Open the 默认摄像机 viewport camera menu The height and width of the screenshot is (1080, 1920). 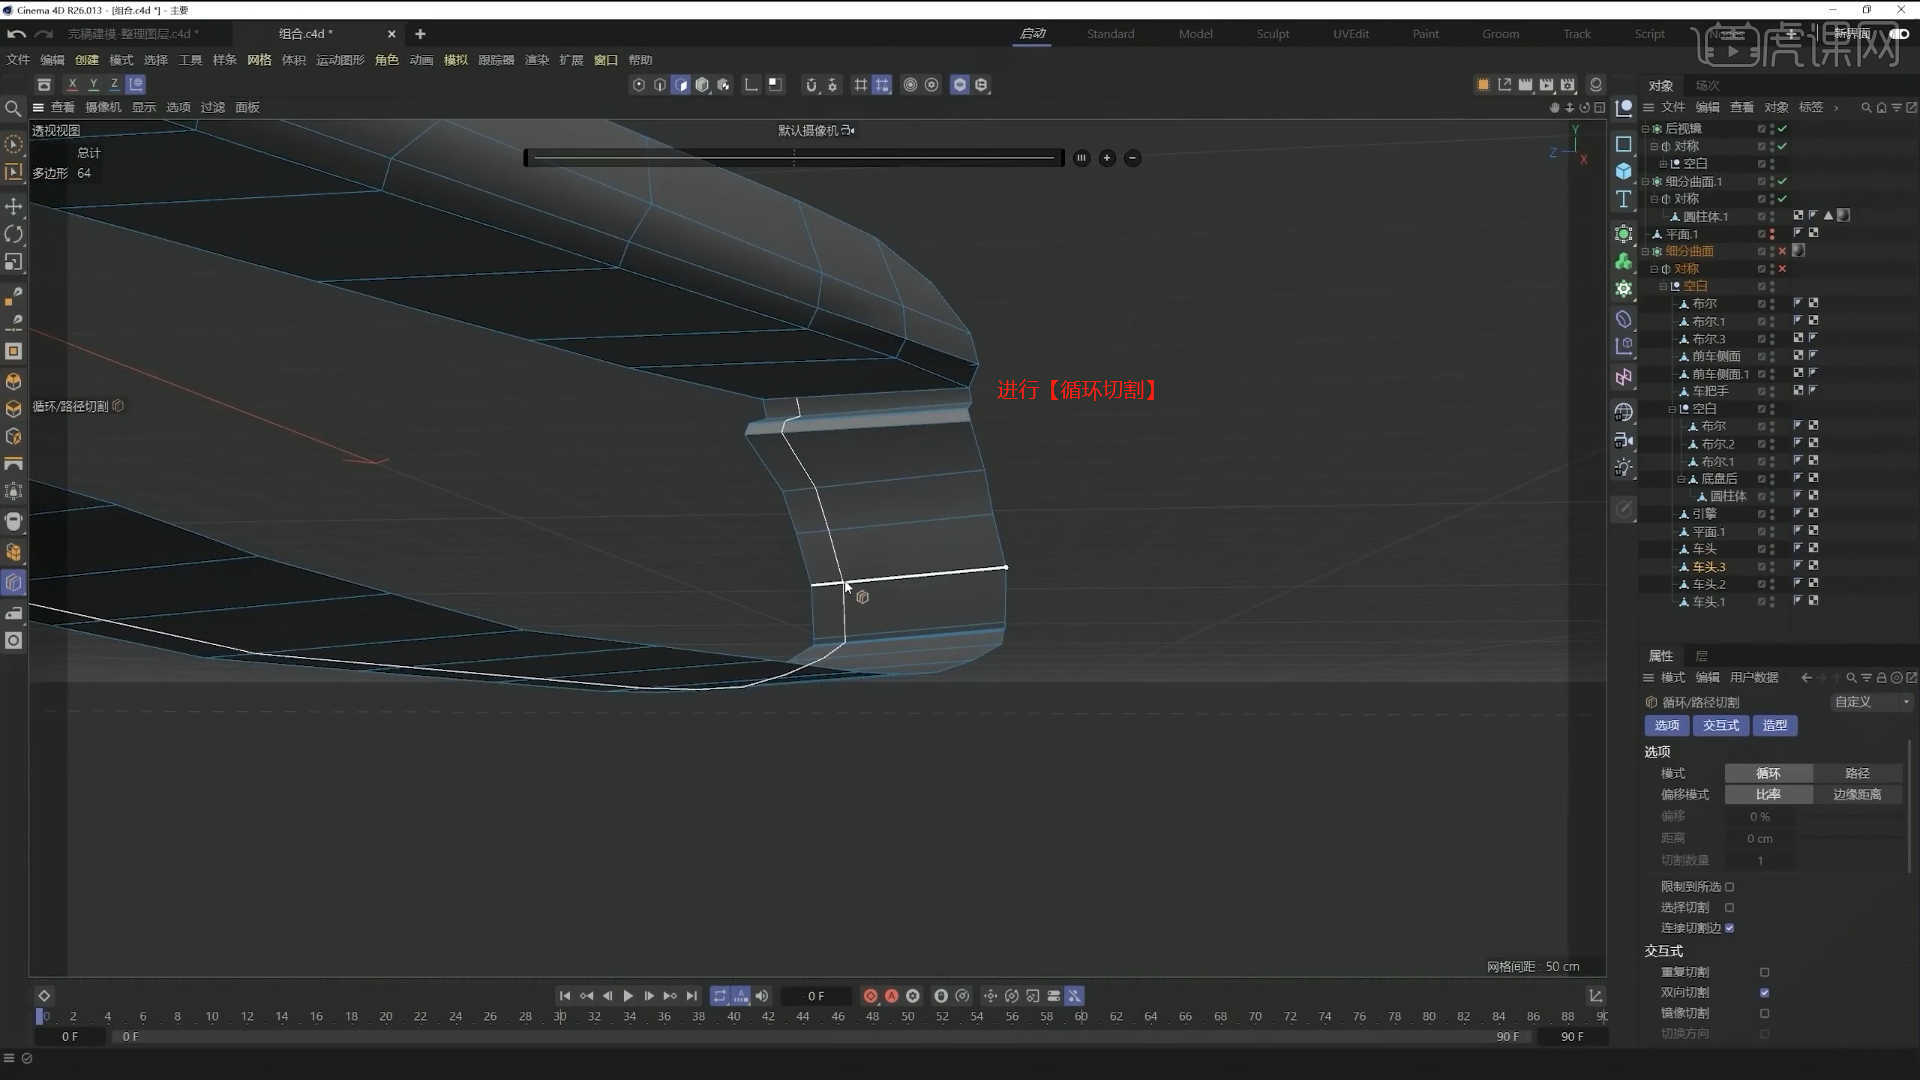click(x=816, y=131)
